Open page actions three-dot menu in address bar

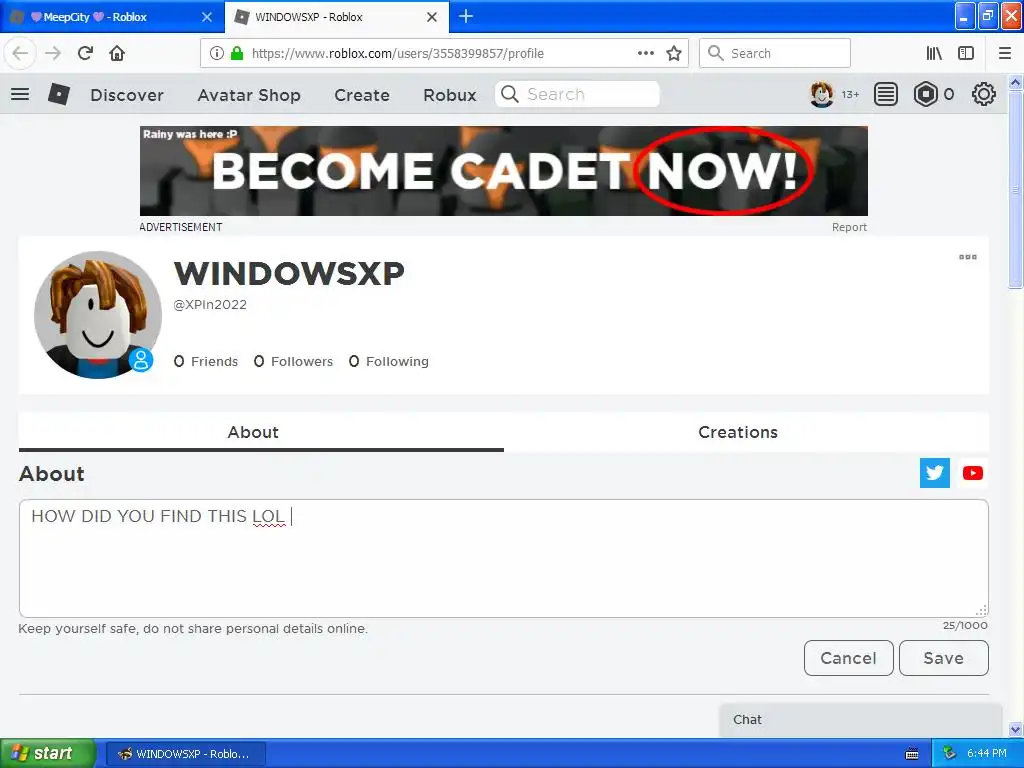click(x=645, y=53)
